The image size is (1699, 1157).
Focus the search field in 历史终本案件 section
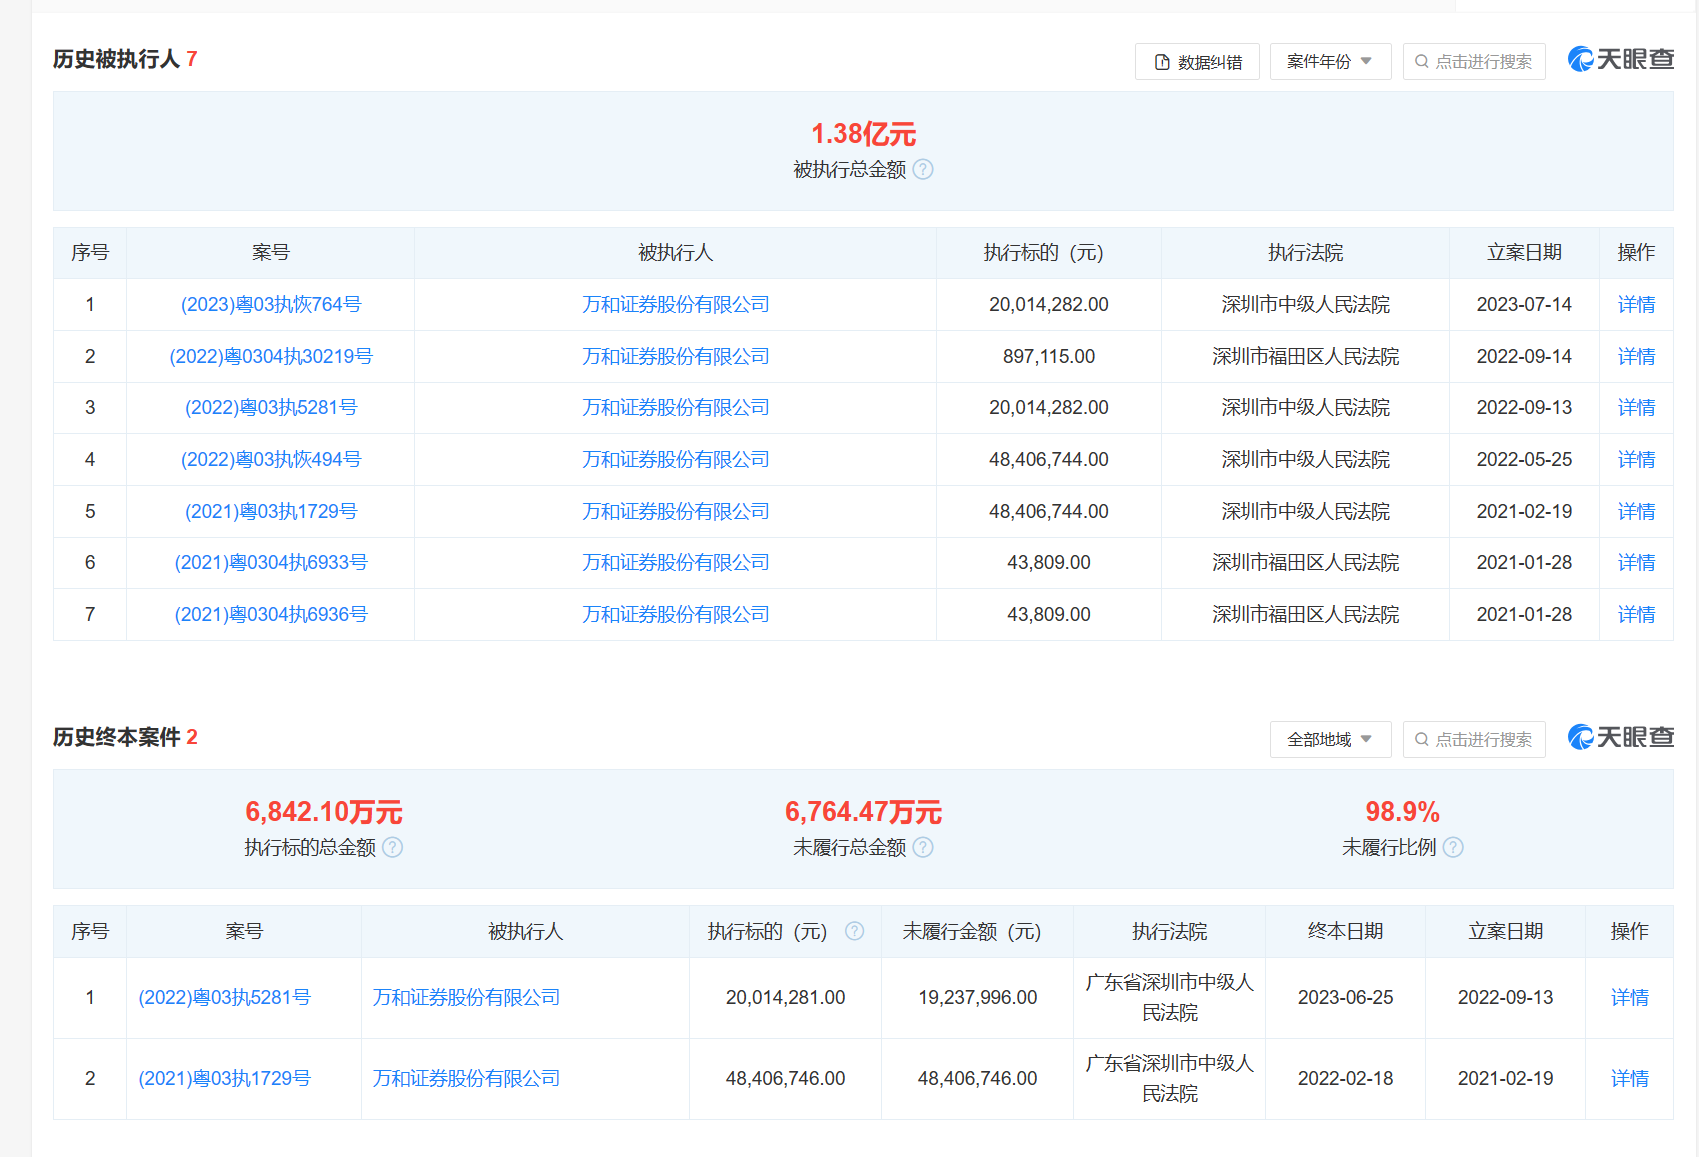coord(1474,740)
